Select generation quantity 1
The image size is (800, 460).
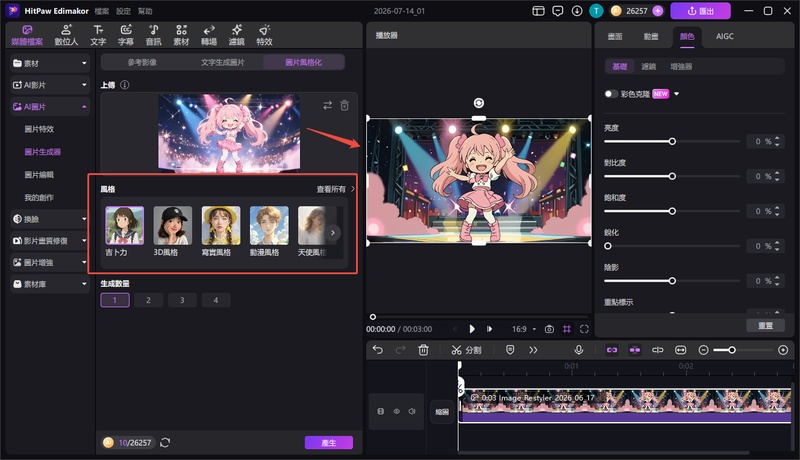pos(115,300)
